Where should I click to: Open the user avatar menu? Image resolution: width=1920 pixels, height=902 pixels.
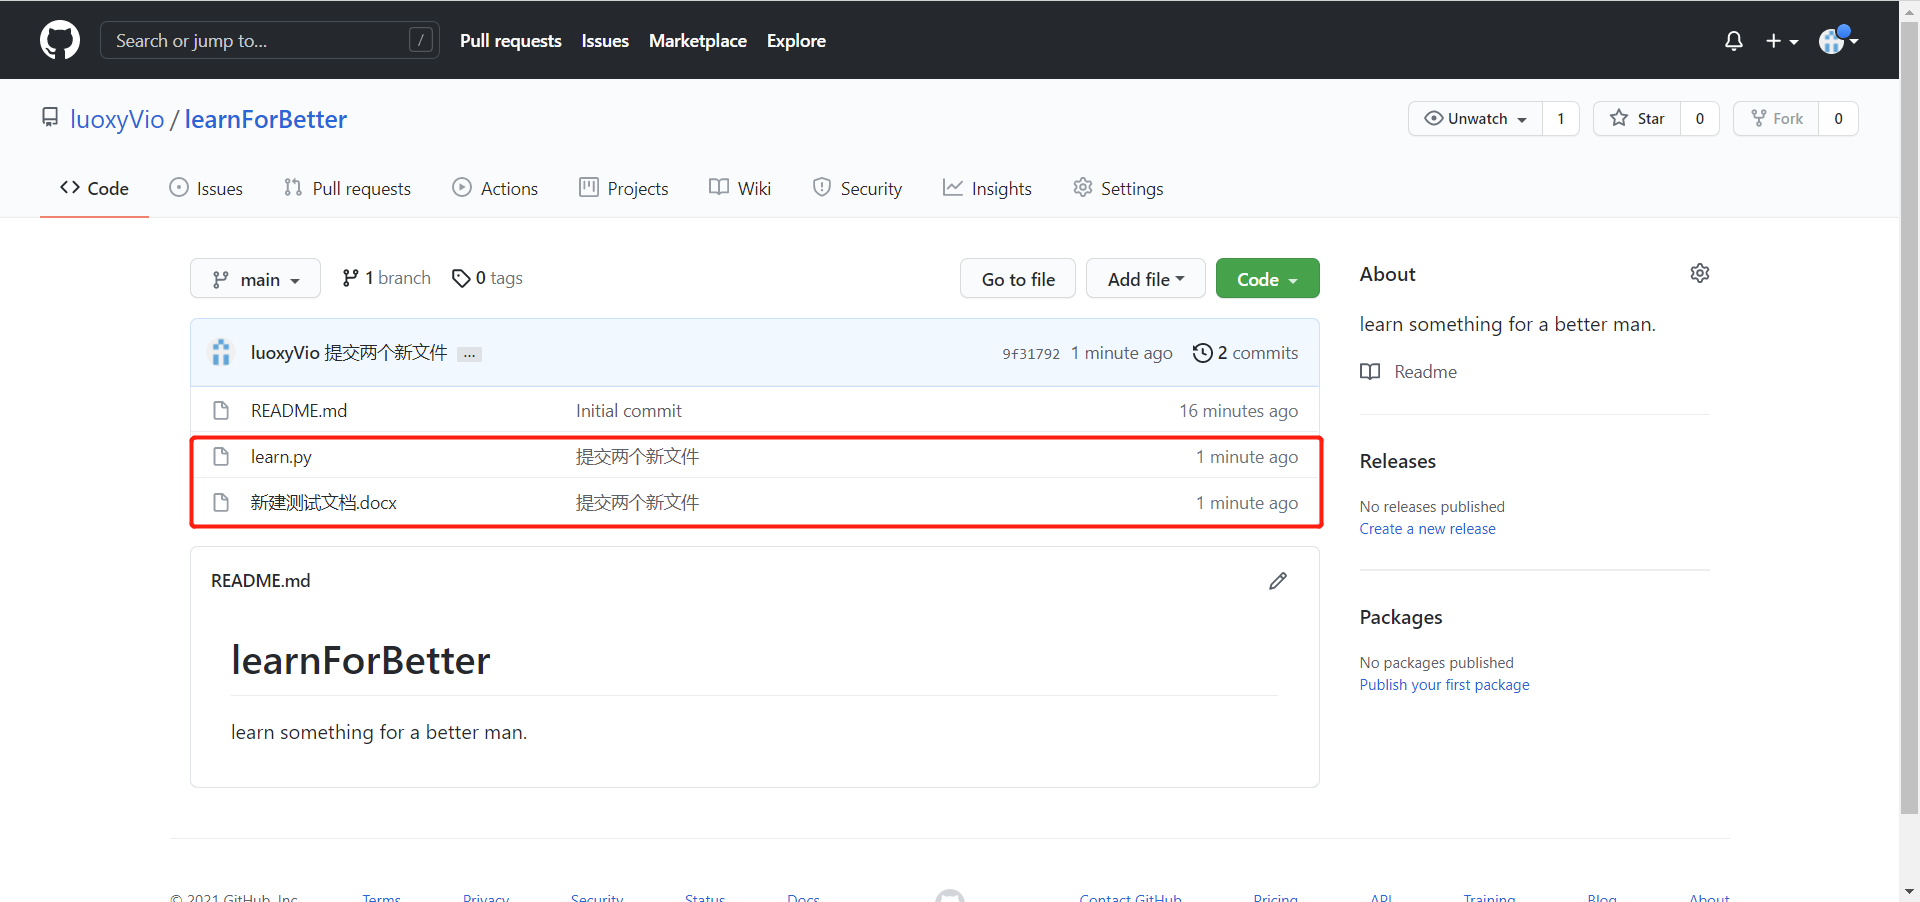click(x=1838, y=40)
